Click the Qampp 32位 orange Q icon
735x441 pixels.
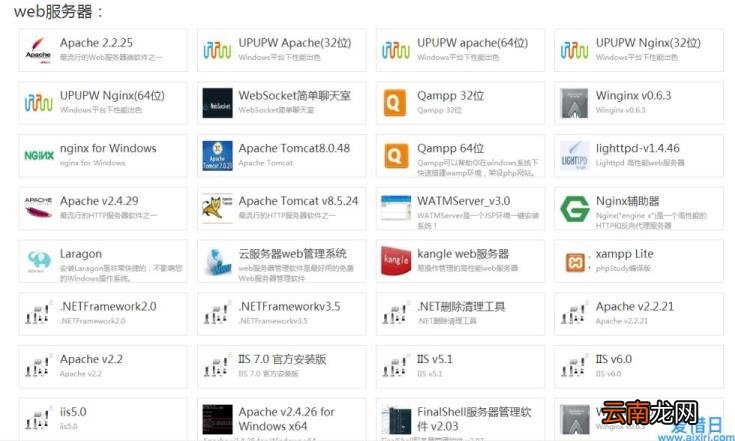click(x=395, y=103)
